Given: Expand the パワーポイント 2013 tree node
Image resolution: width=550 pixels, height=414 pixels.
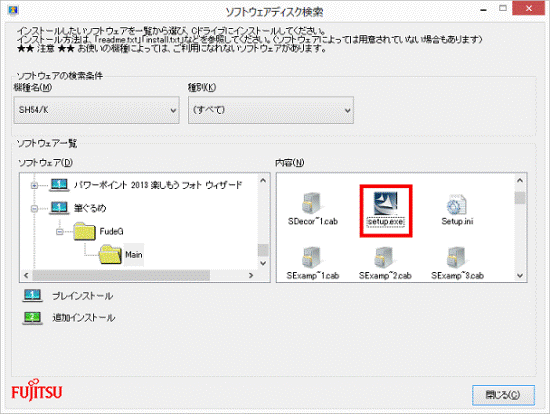Looking at the screenshot, I should click(34, 185).
